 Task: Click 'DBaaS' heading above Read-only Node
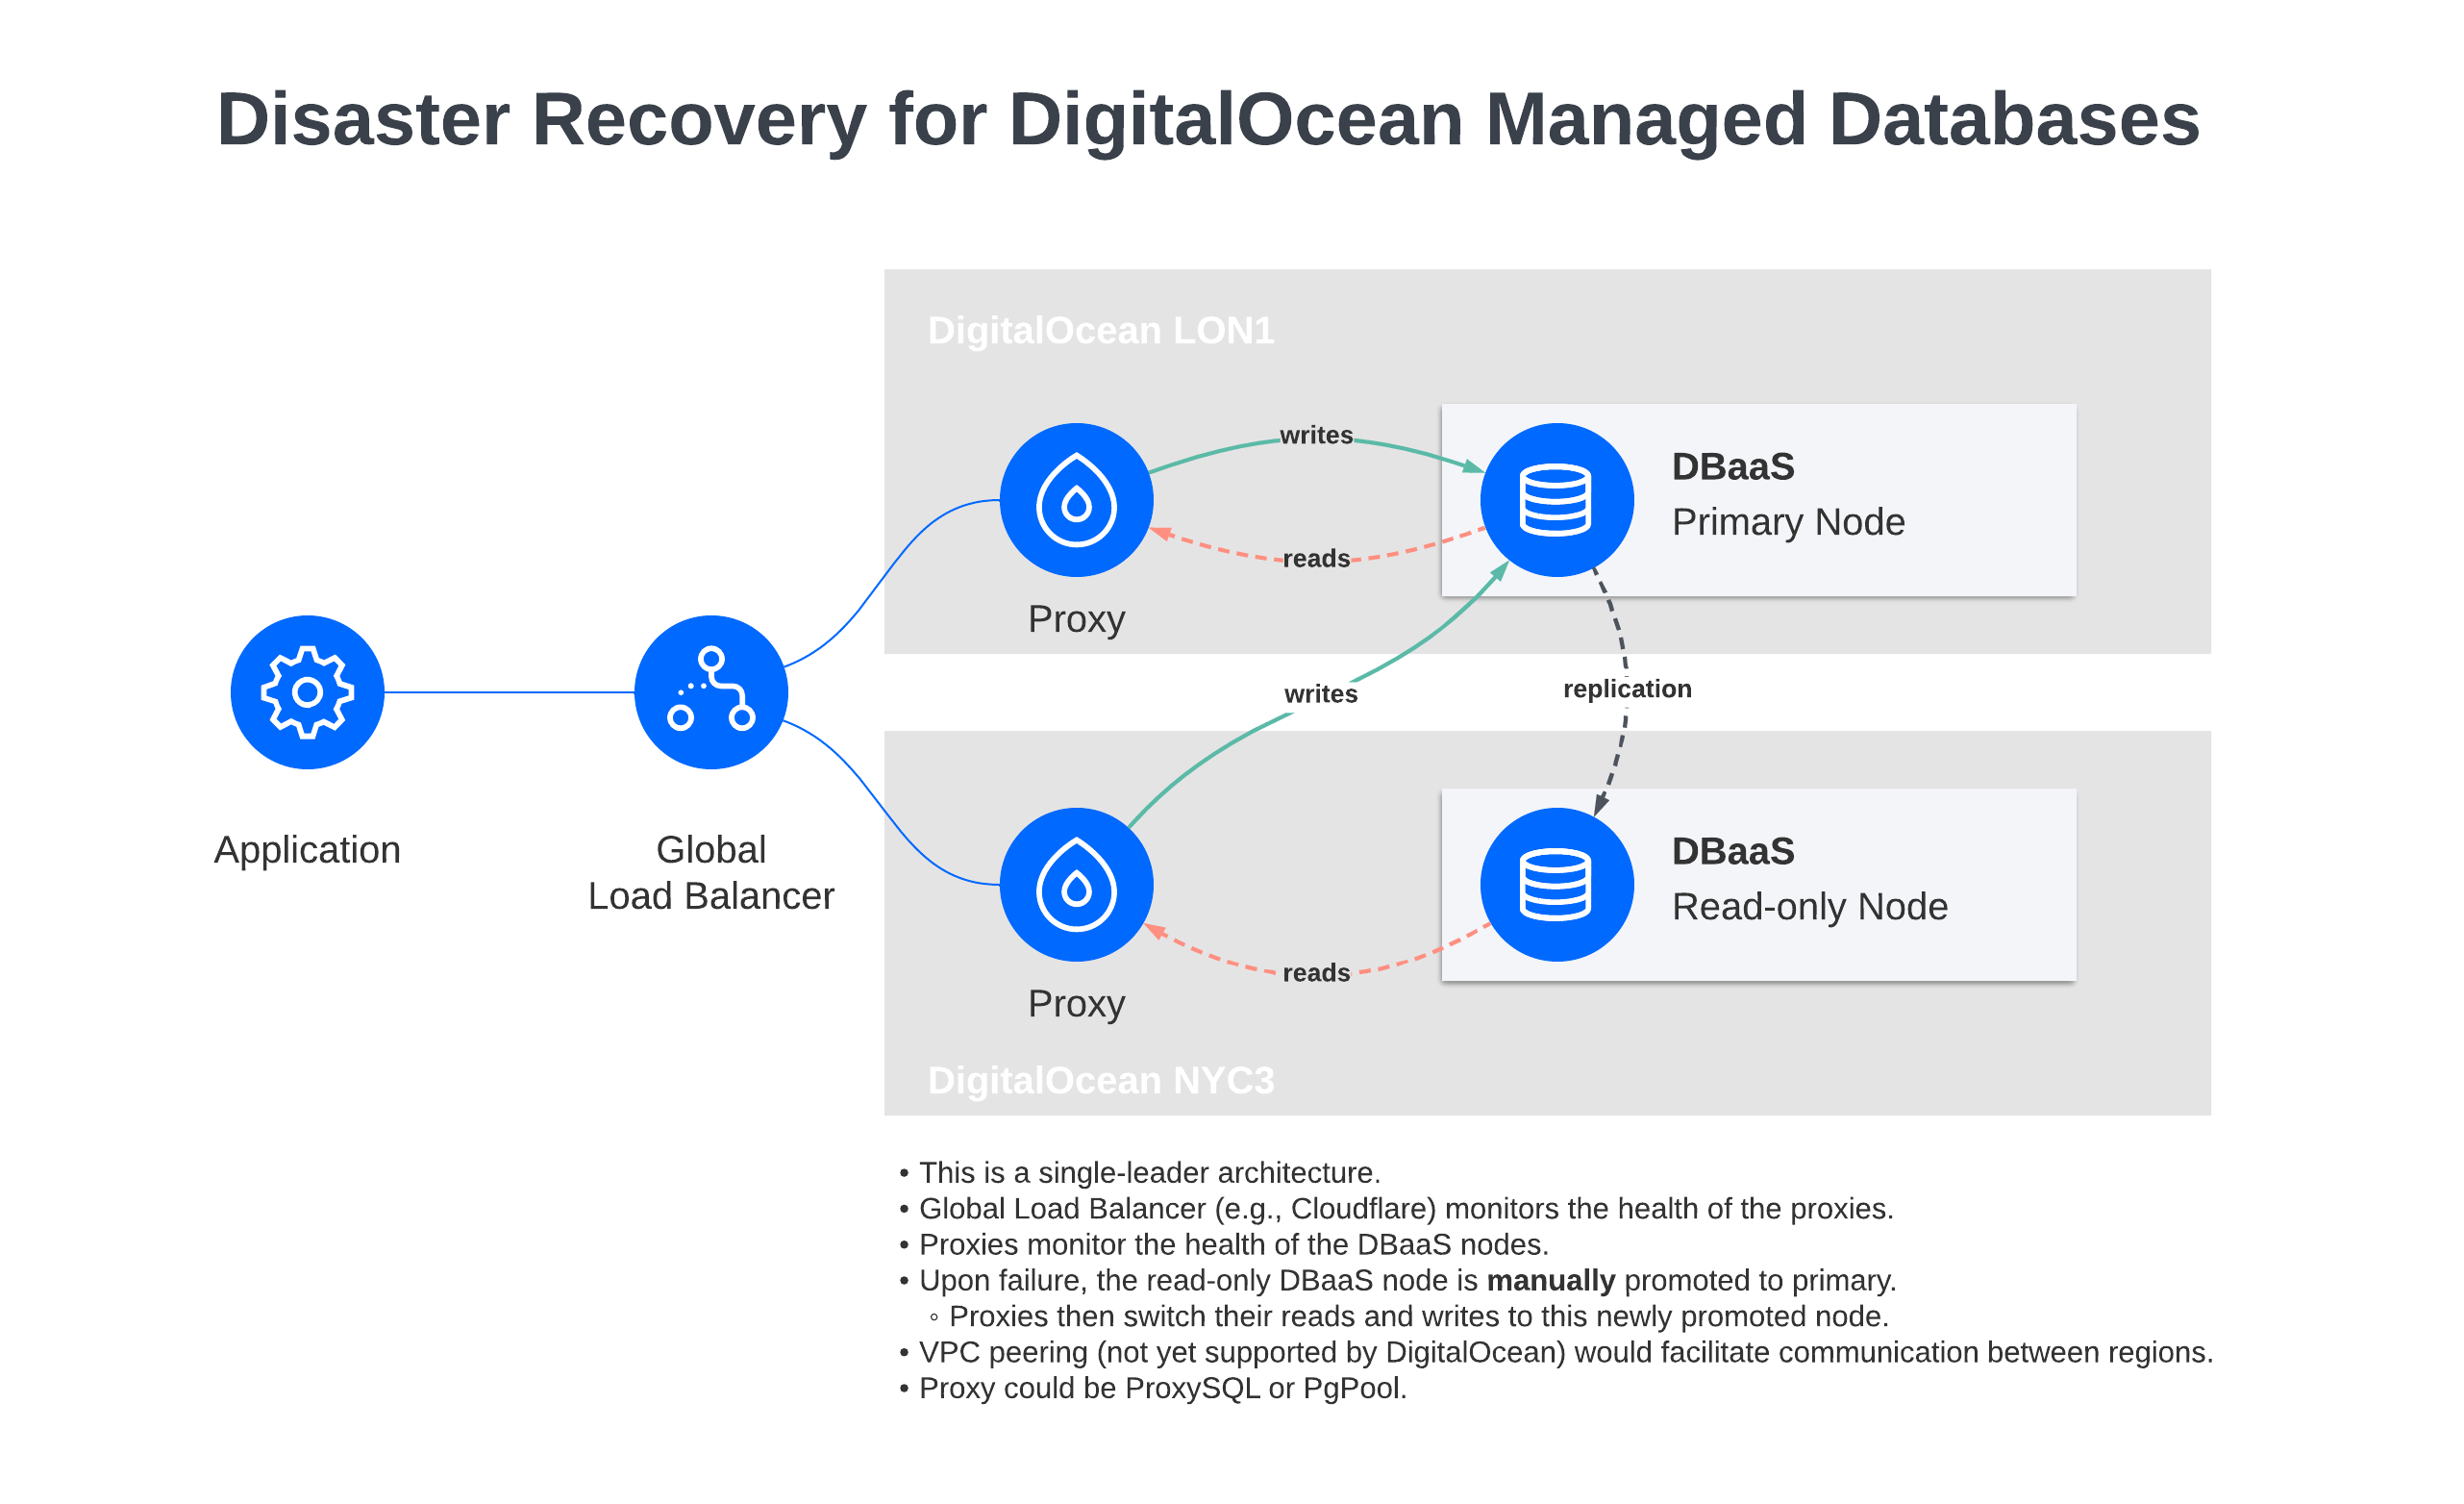(1733, 852)
